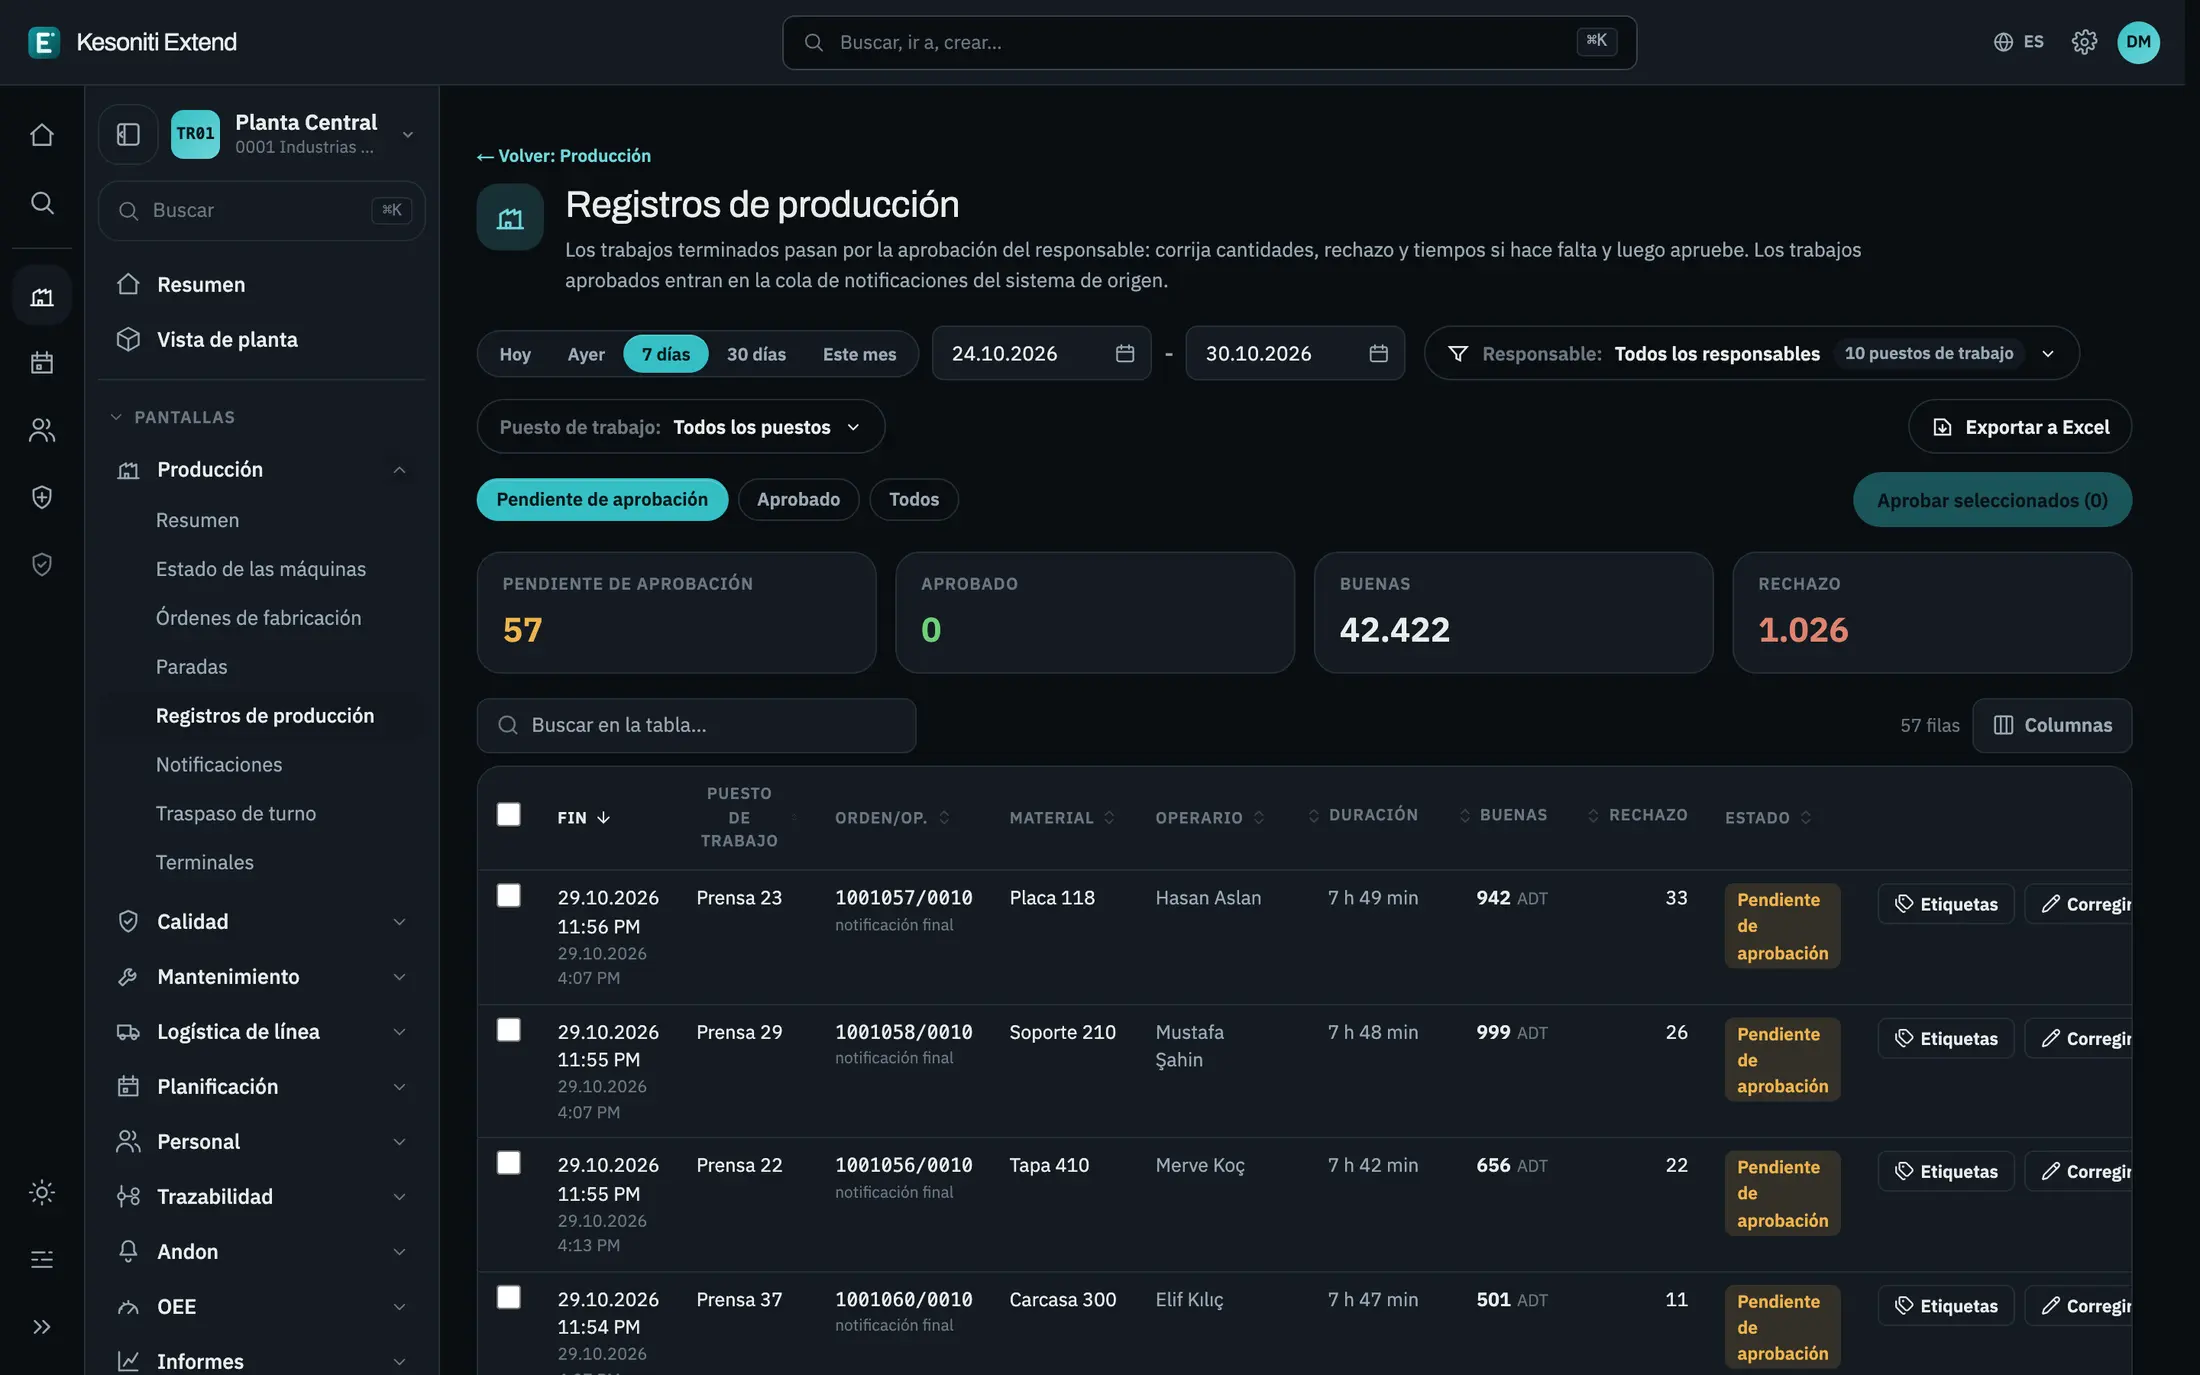Open end date calendar picker icon

(1378, 353)
